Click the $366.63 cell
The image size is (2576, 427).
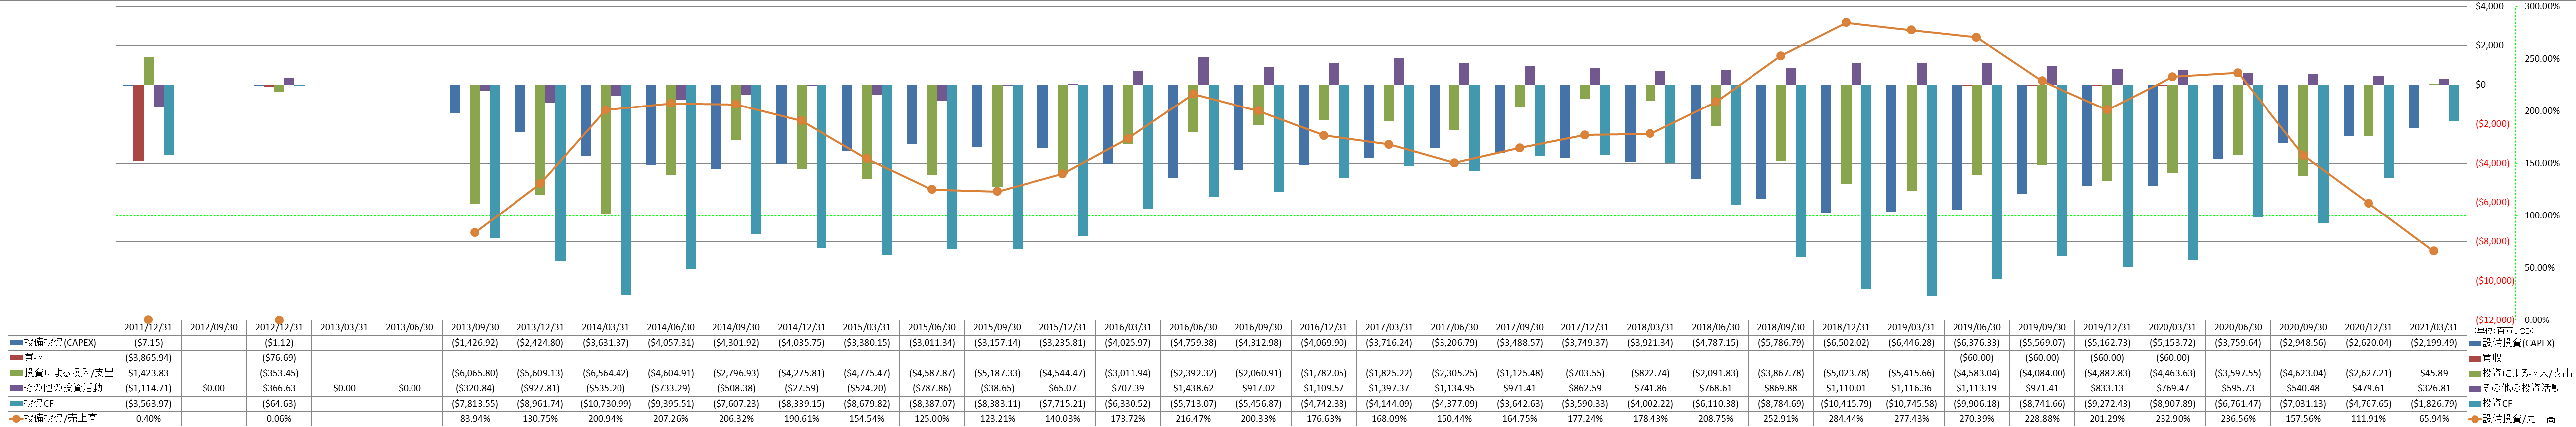279,388
